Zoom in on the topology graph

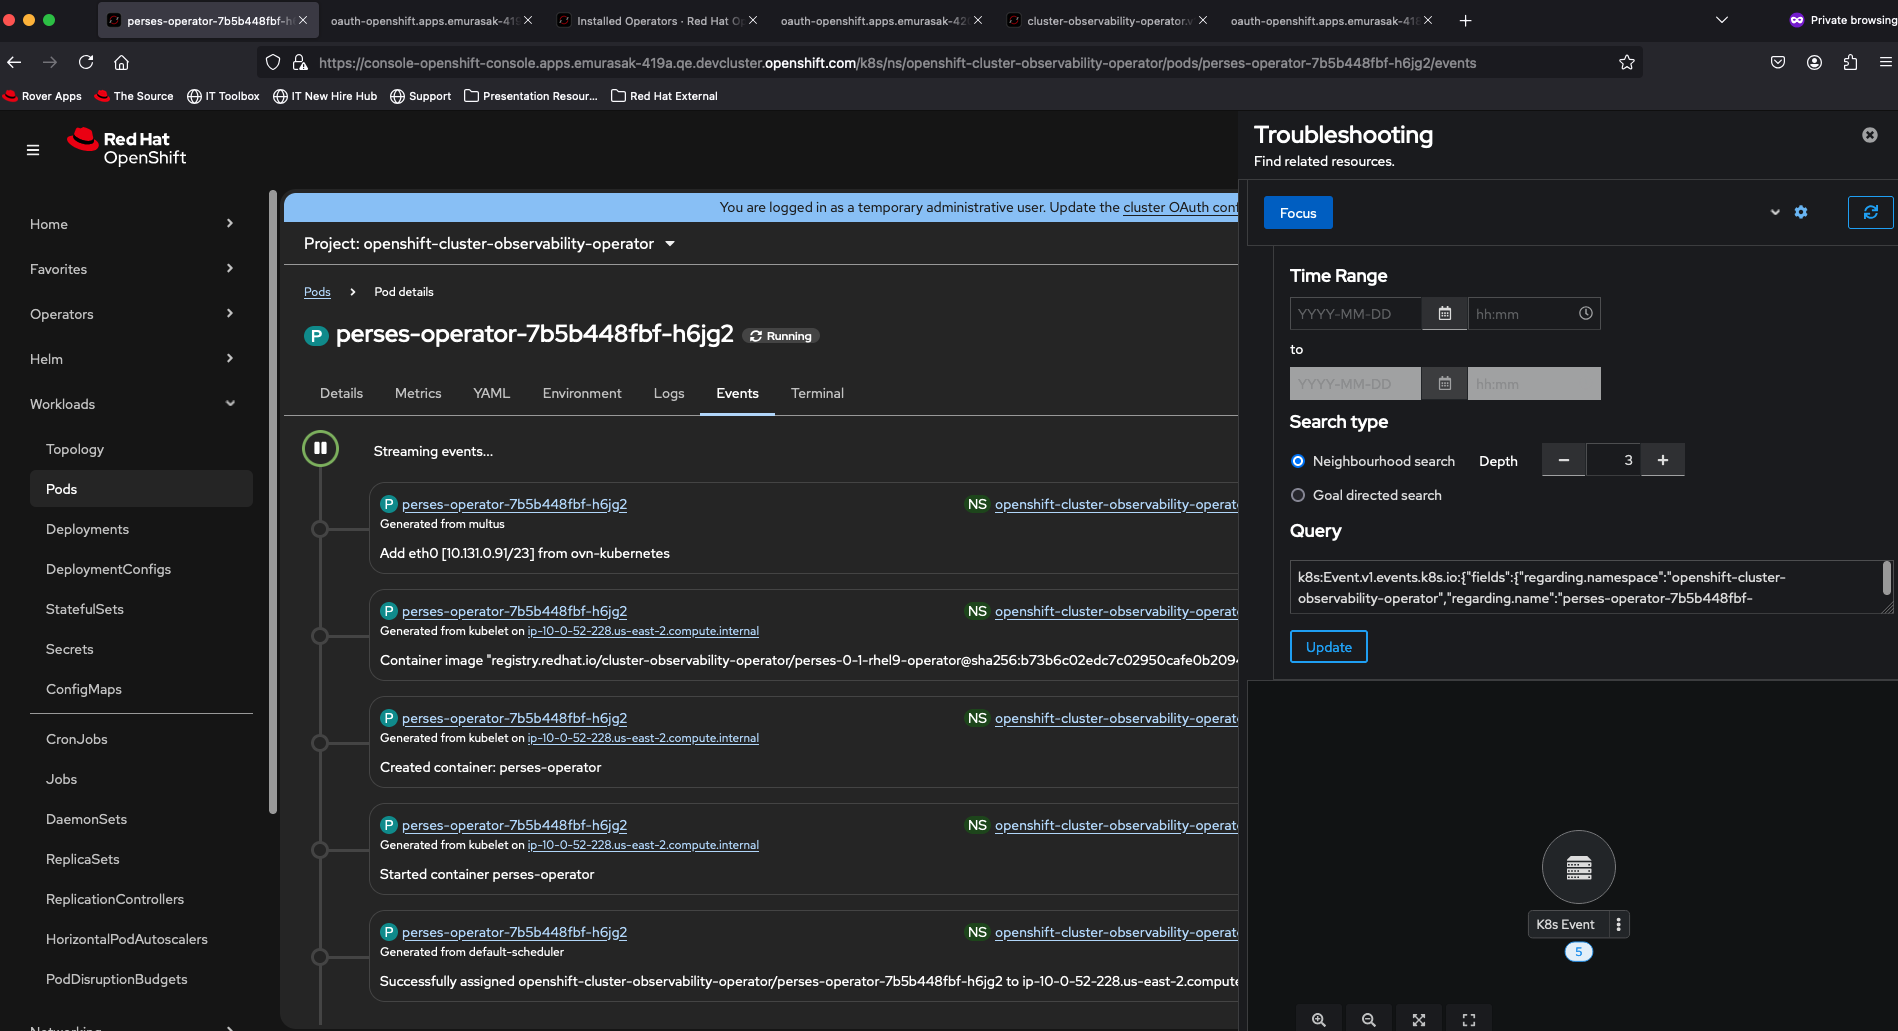(1319, 1019)
